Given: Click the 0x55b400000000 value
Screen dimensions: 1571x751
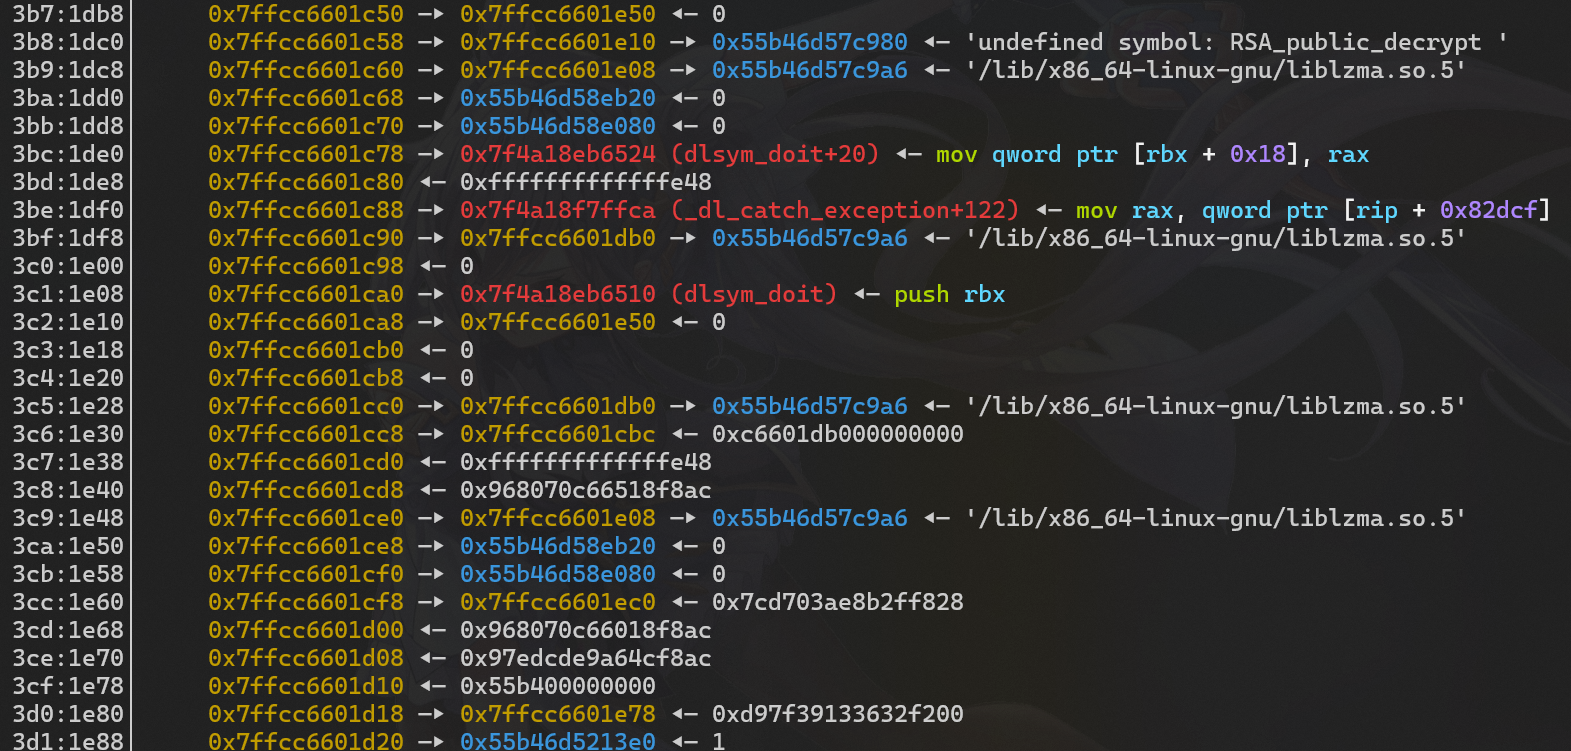Looking at the screenshot, I should [x=558, y=686].
